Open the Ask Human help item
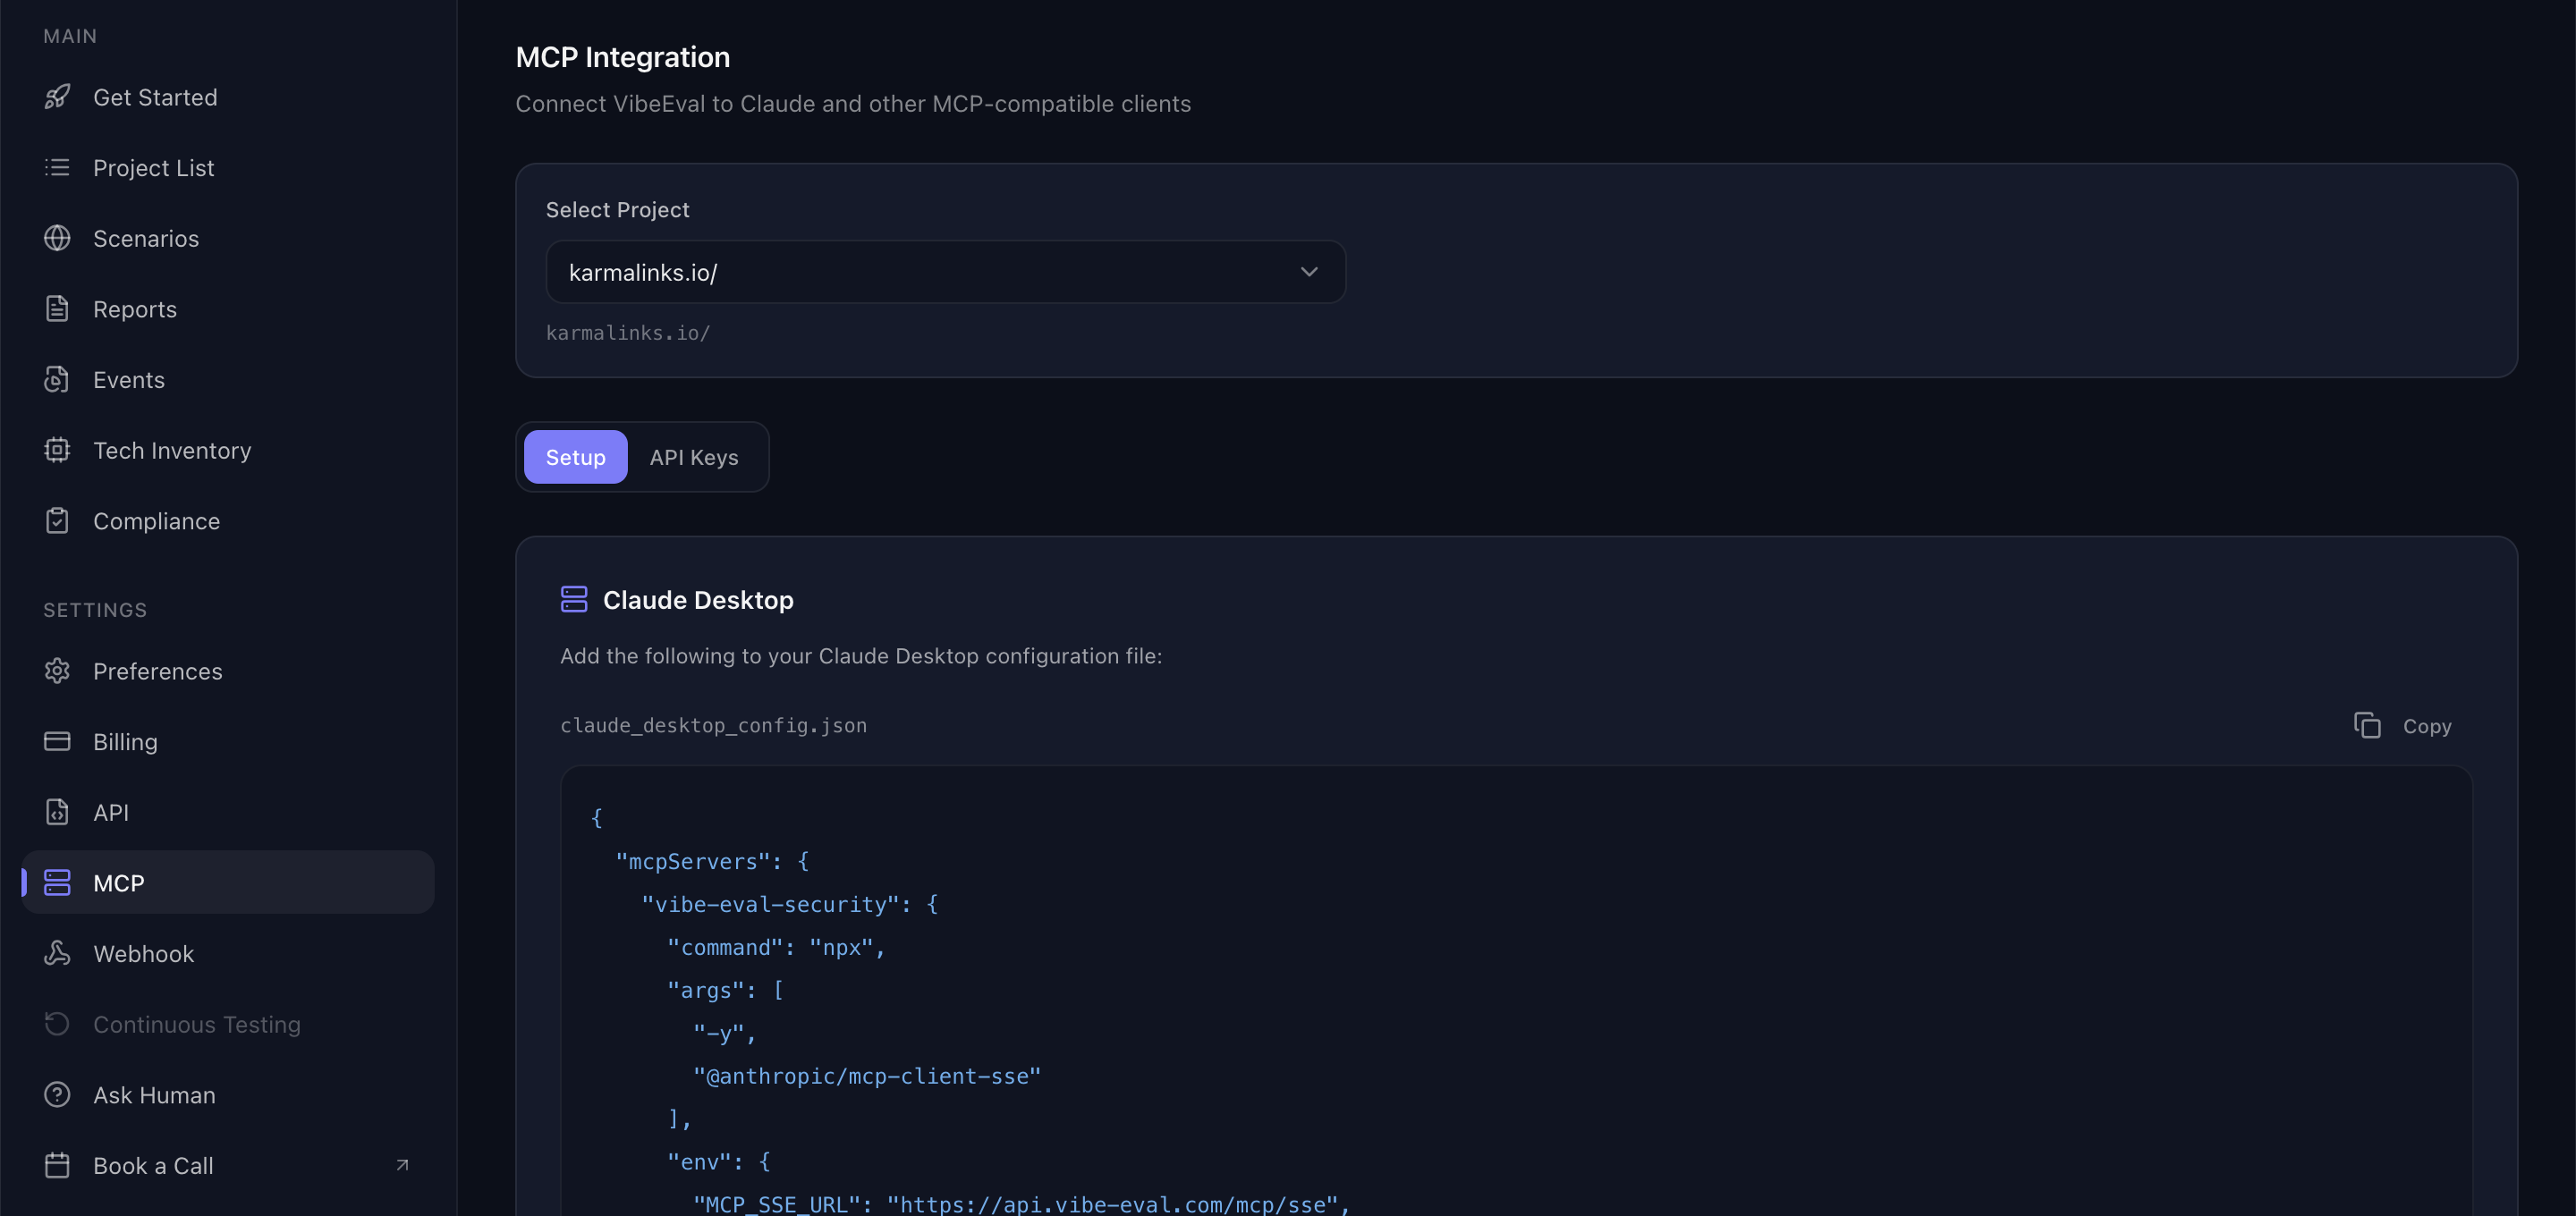This screenshot has width=2576, height=1216. [154, 1095]
